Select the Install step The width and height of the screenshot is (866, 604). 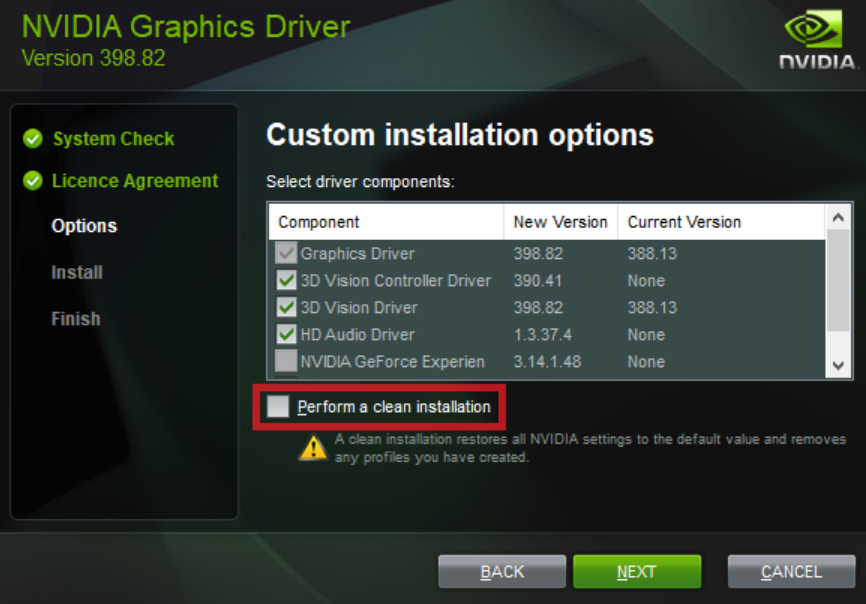(x=77, y=272)
